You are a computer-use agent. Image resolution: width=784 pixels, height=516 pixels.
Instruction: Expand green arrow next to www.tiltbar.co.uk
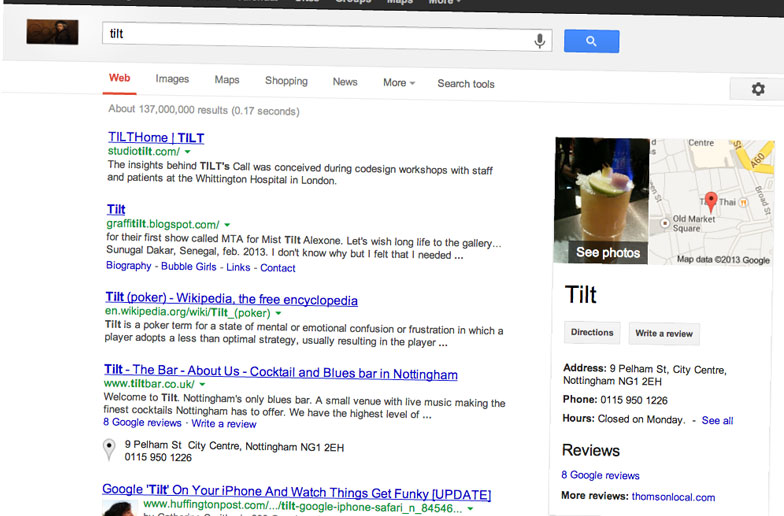[x=202, y=384]
